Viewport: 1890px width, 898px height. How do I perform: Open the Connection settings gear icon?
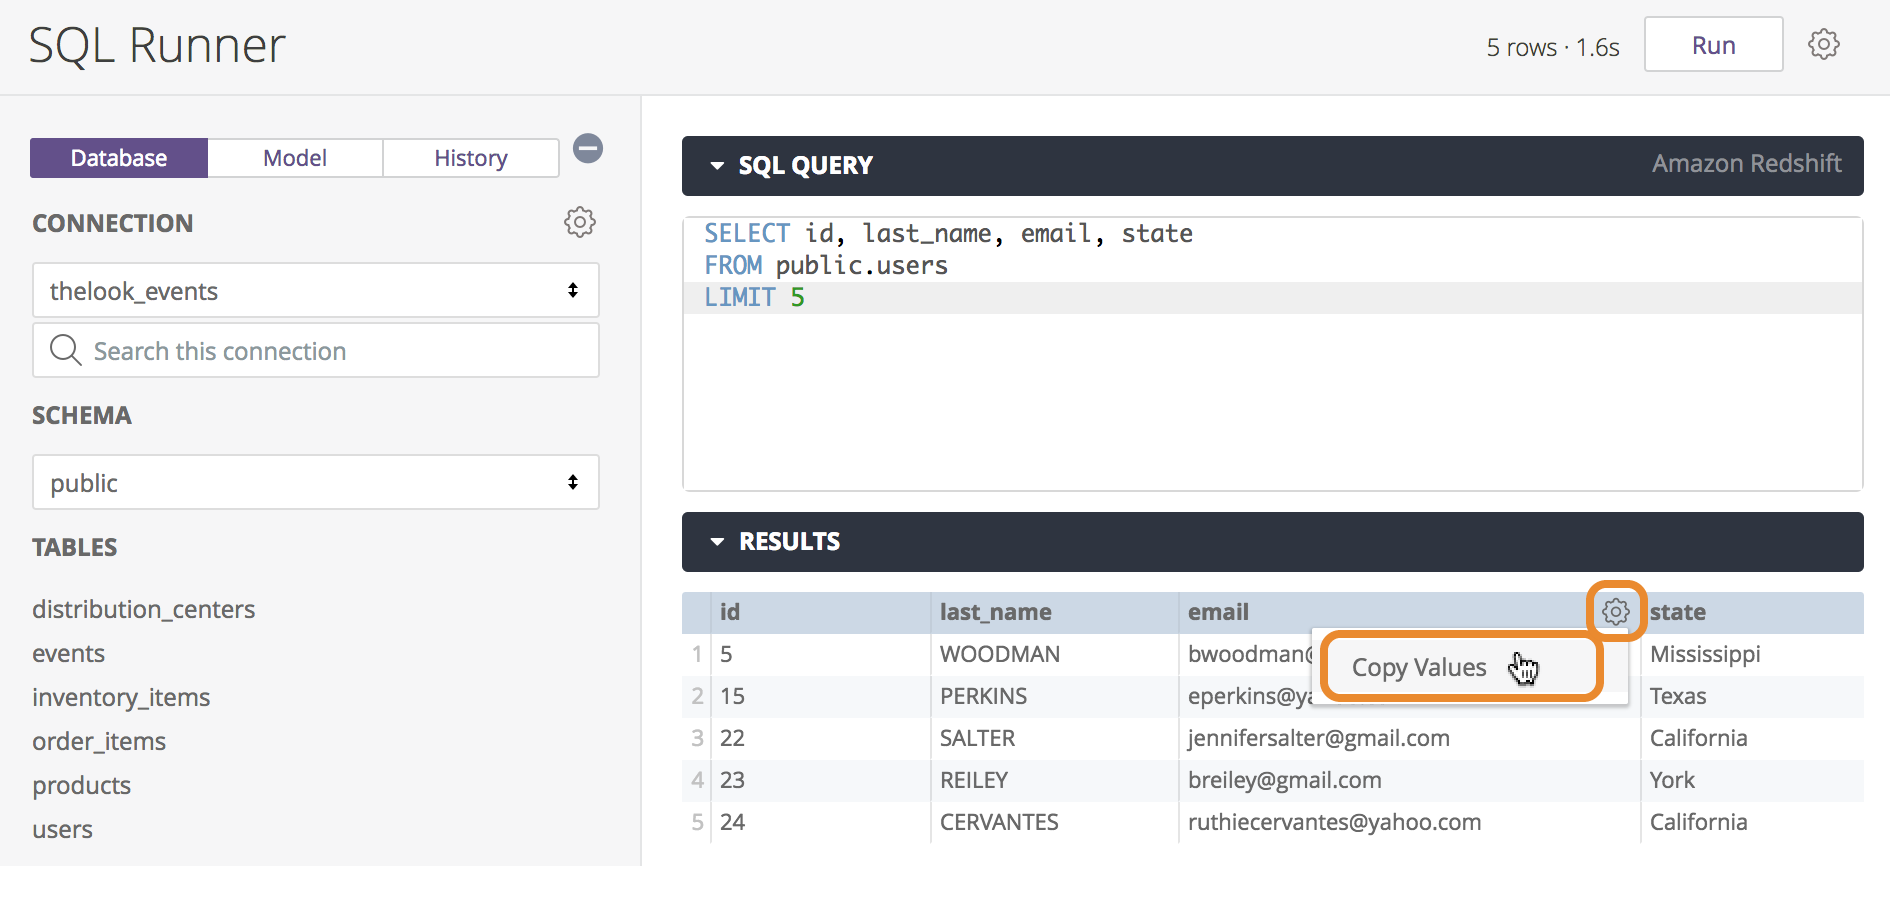[x=580, y=222]
